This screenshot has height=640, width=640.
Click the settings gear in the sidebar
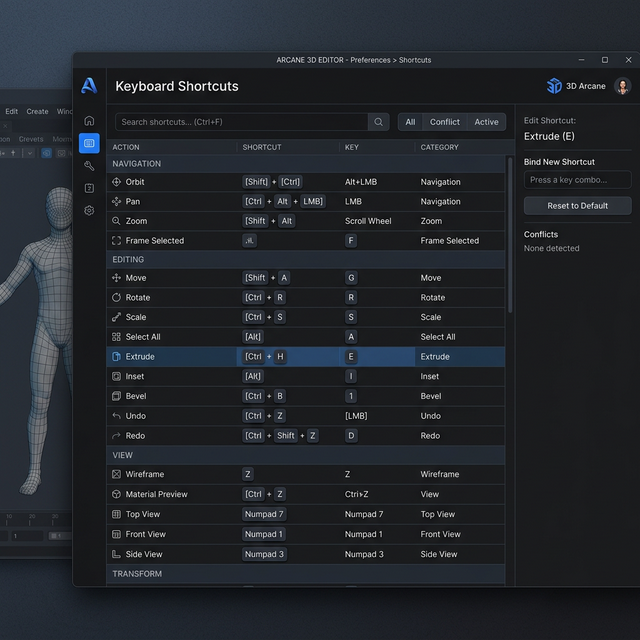coord(89,211)
